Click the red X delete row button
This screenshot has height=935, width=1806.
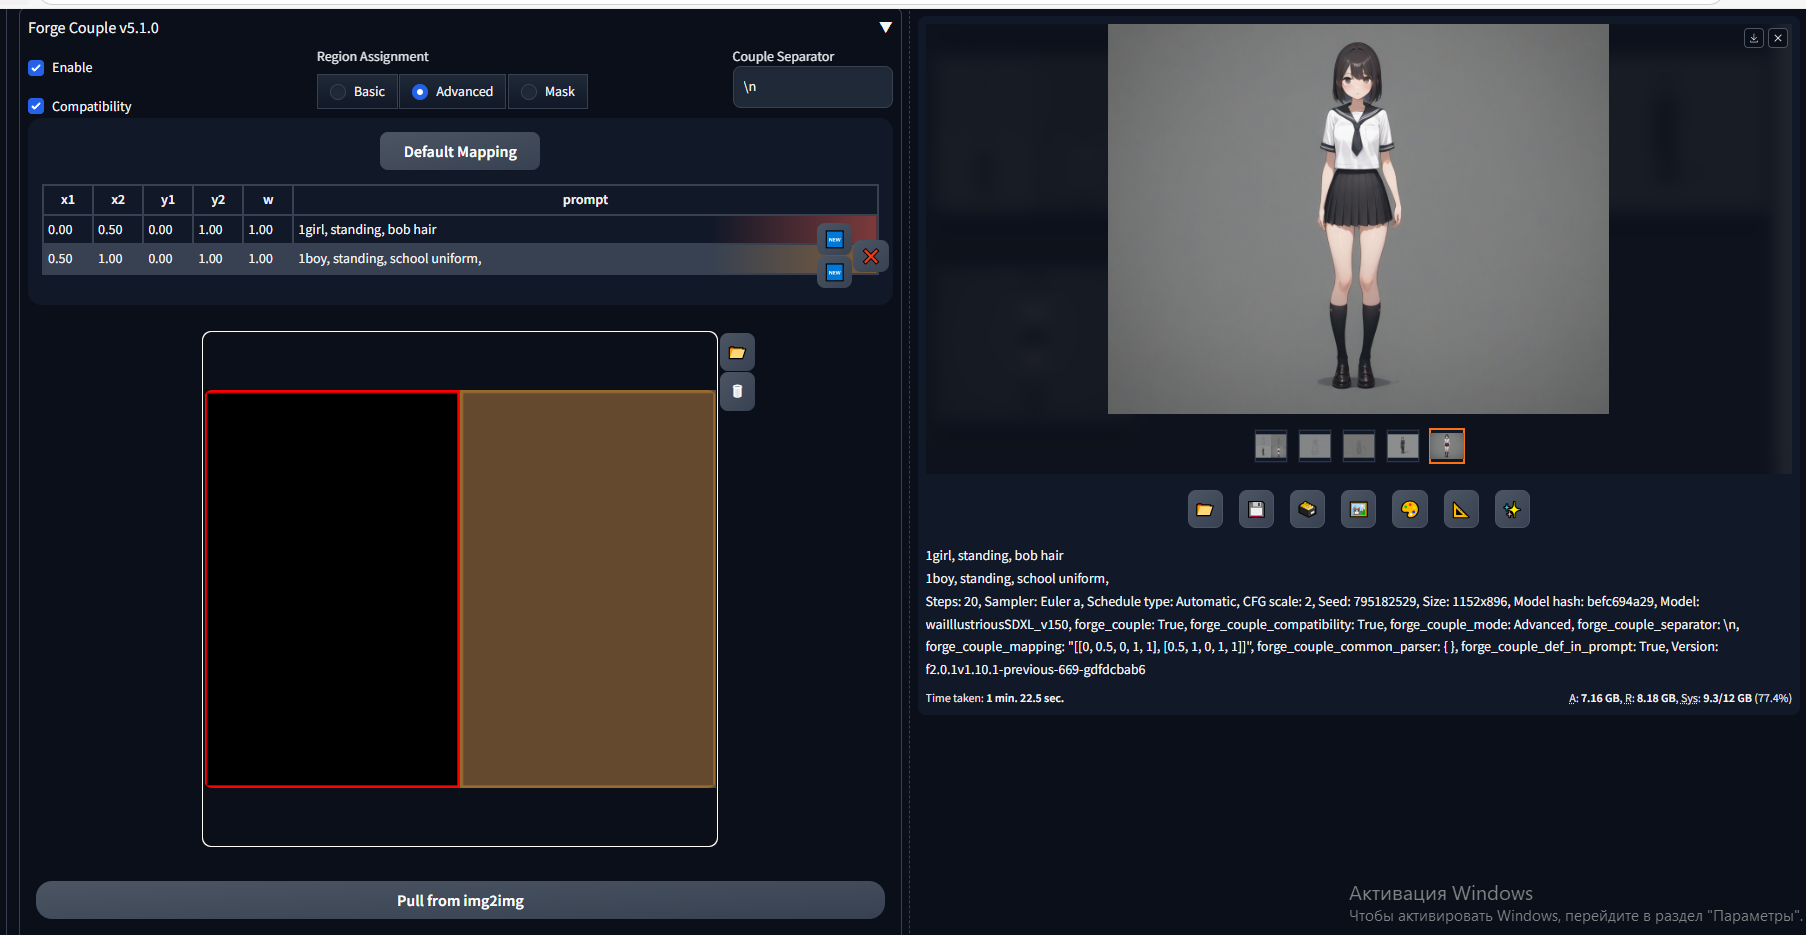pos(871,257)
